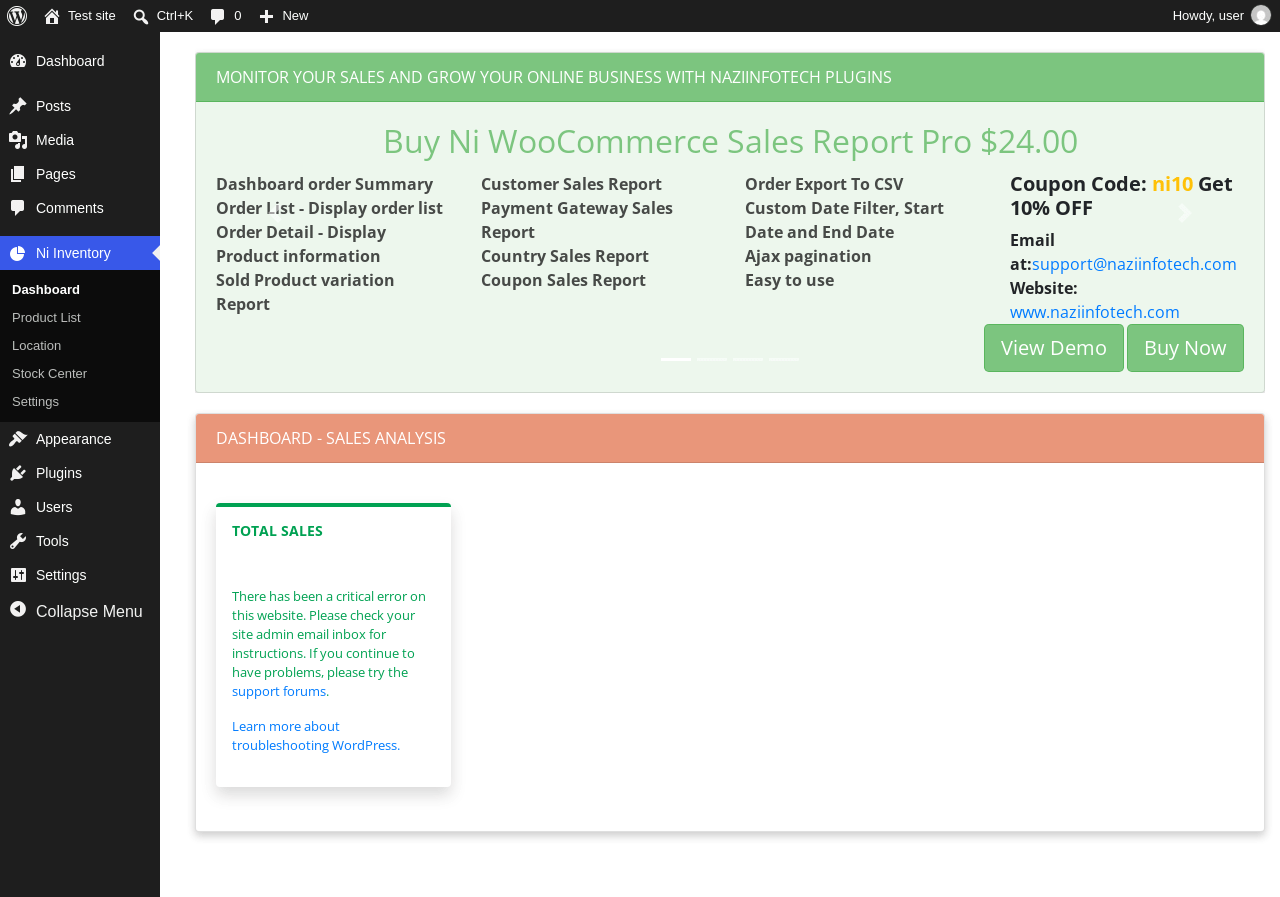Viewport: 1280px width, 897px height.
Task: Click the Dashboard order Summary text
Action: click(324, 184)
